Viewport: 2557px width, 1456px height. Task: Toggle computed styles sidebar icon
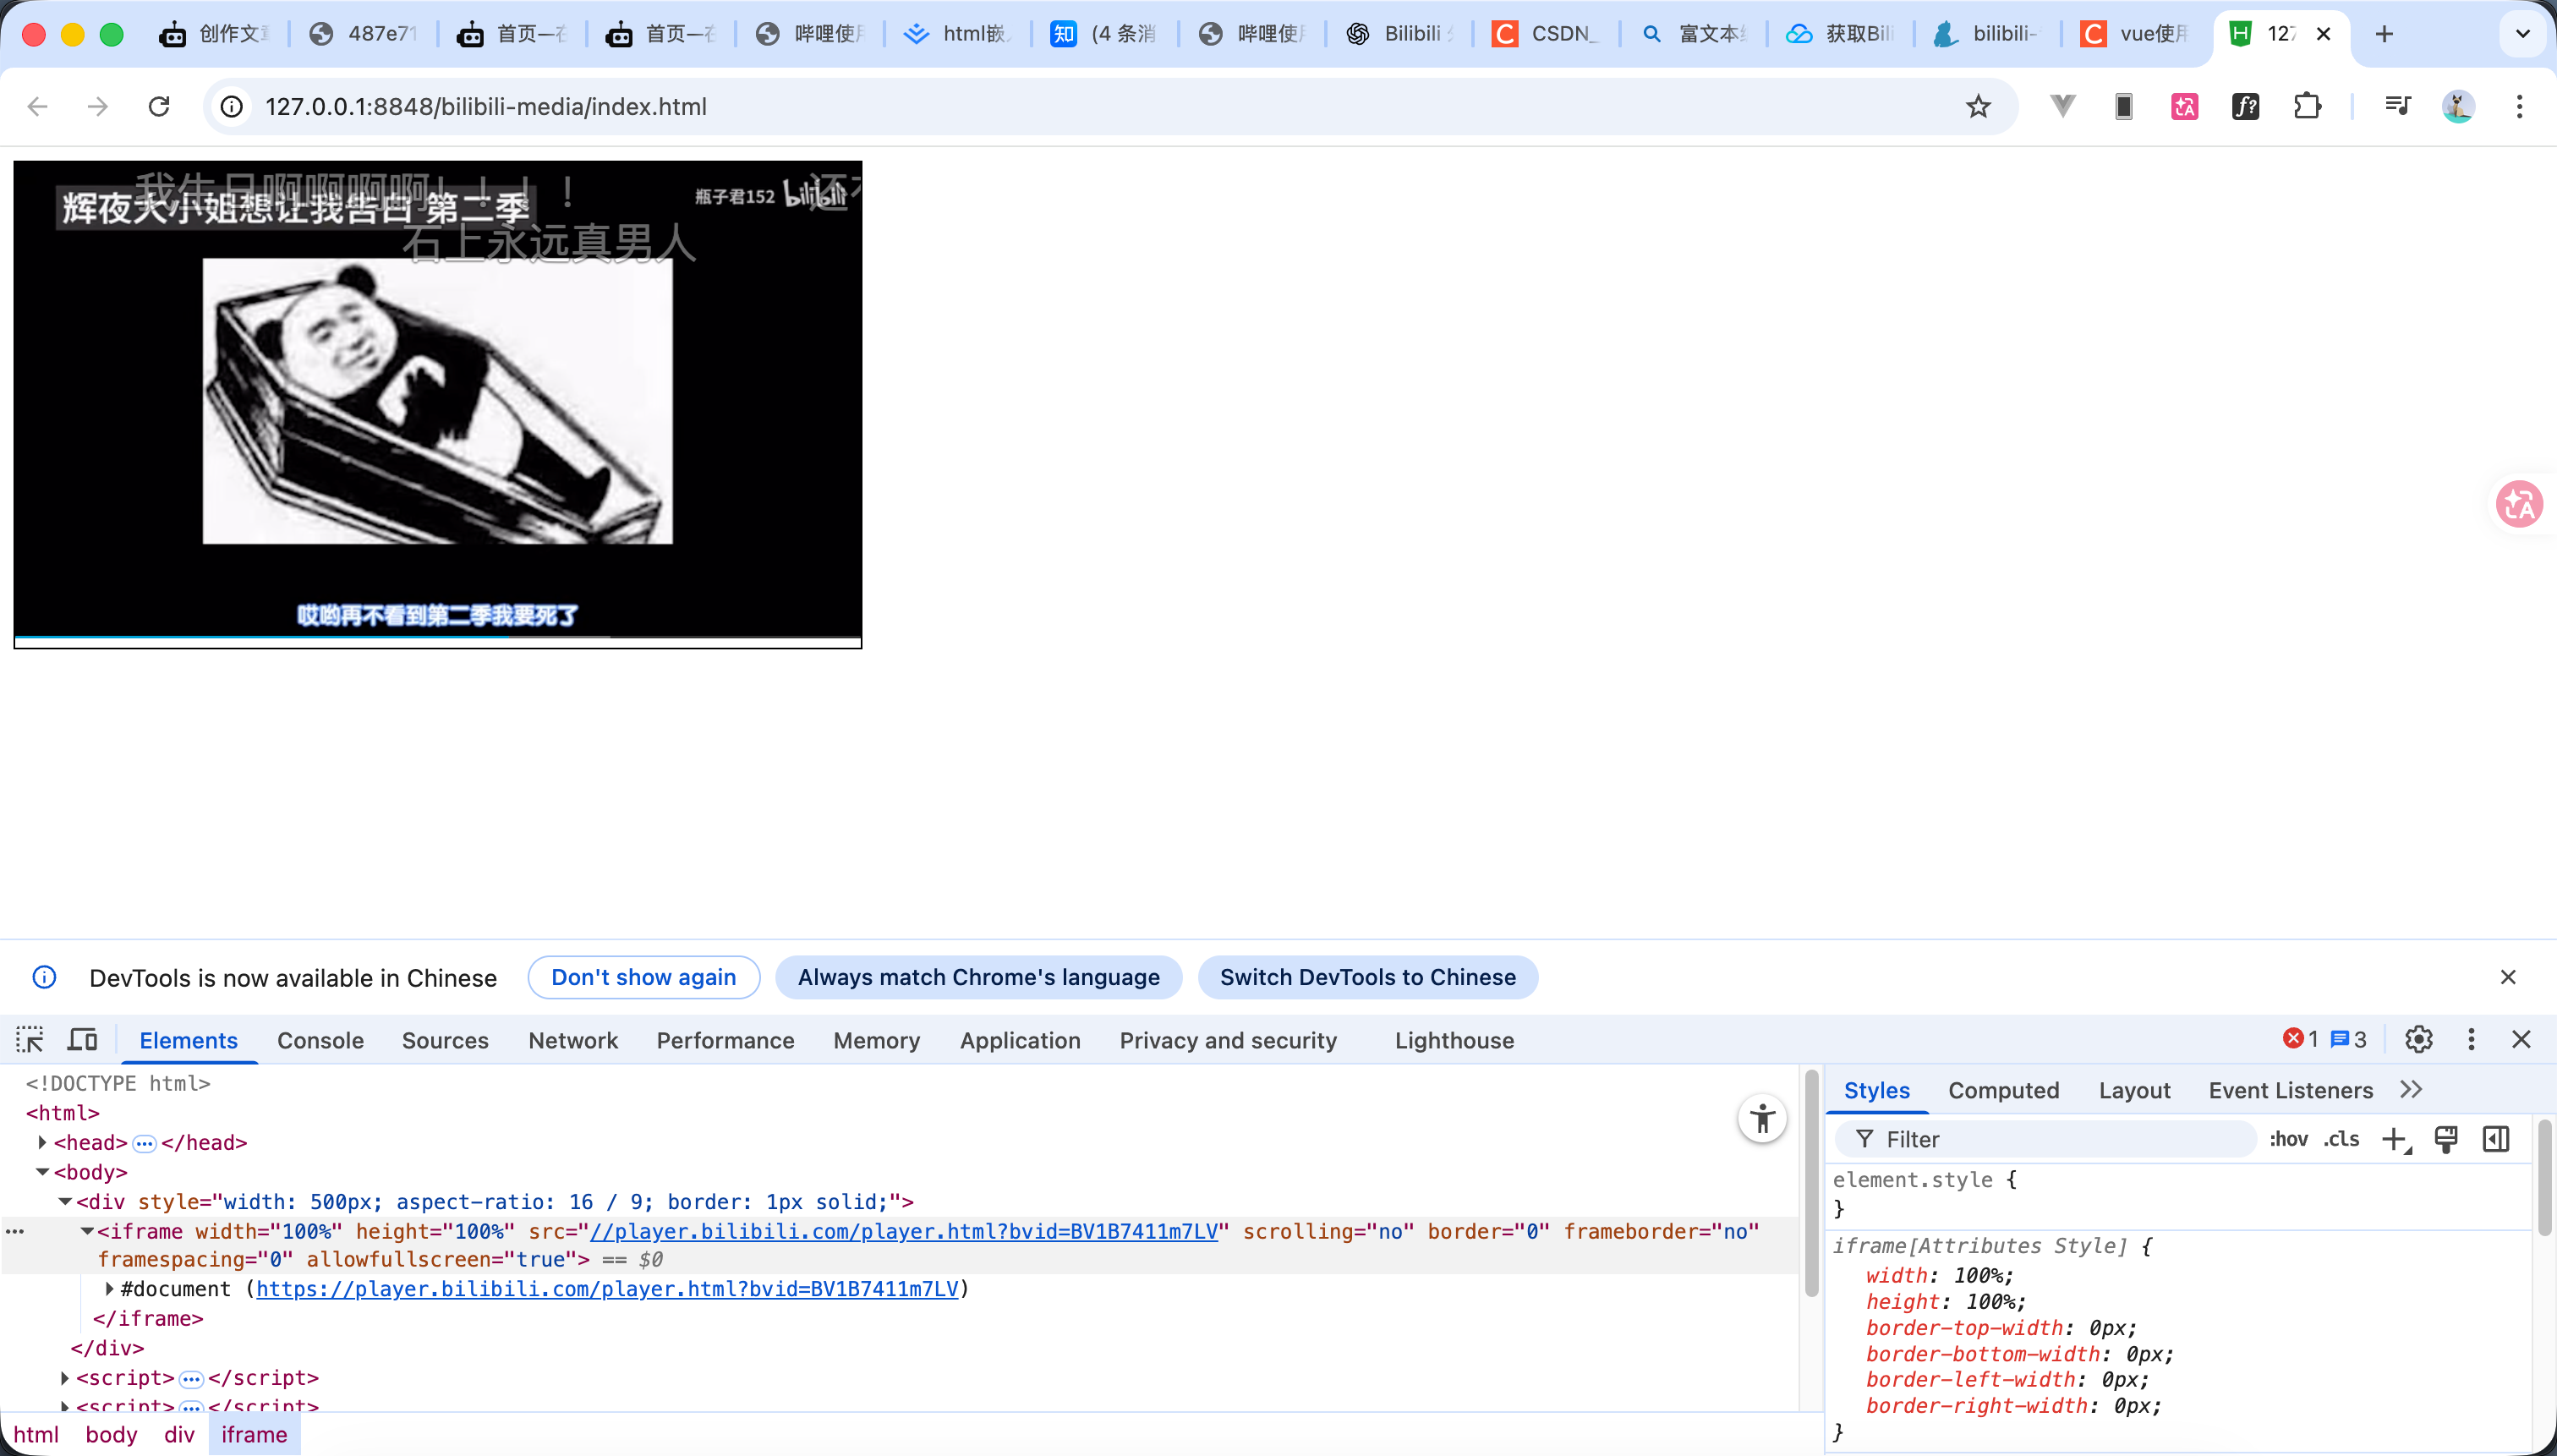coord(2496,1139)
